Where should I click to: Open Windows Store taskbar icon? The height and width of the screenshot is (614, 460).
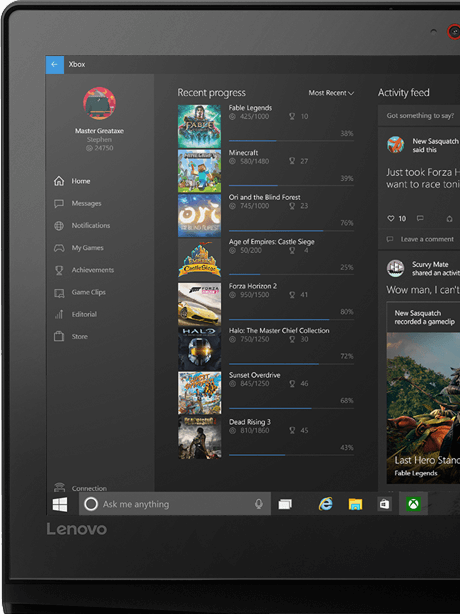(384, 504)
